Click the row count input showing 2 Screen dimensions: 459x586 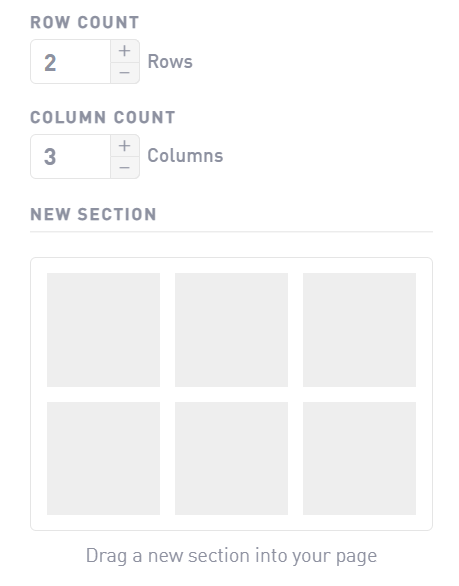pyautogui.click(x=71, y=62)
